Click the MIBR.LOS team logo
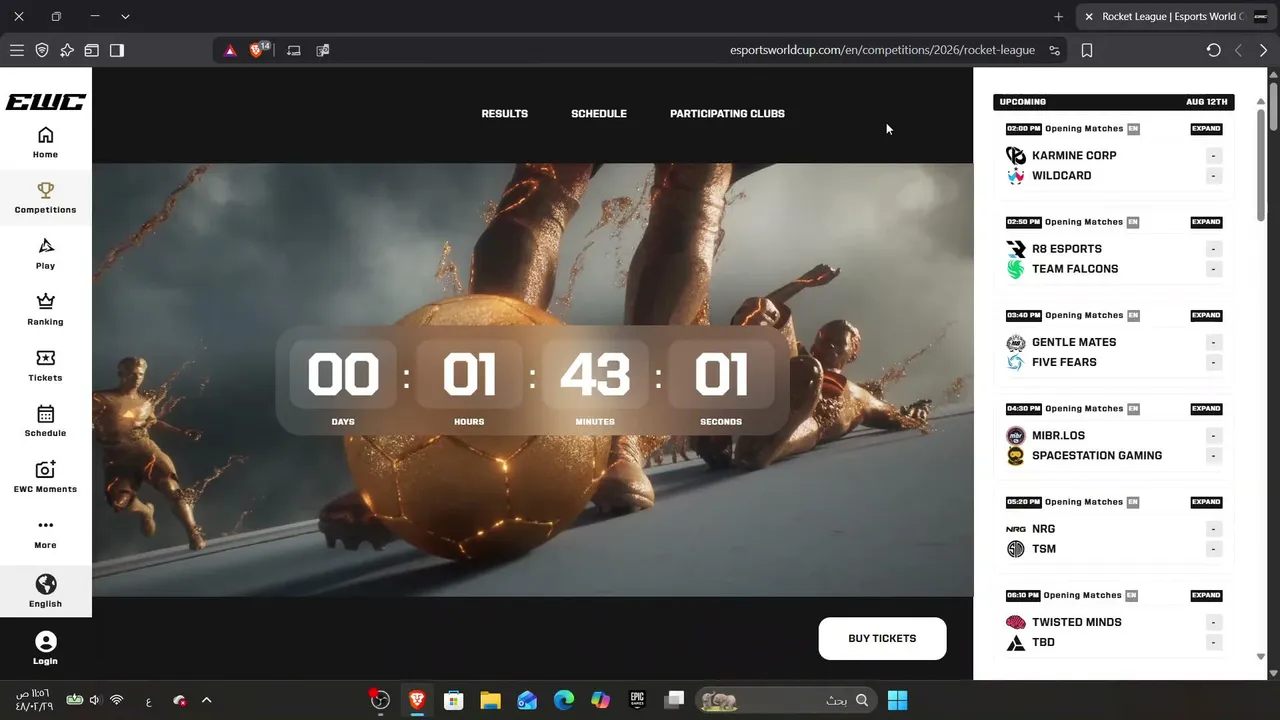1280x720 pixels. tap(1016, 436)
